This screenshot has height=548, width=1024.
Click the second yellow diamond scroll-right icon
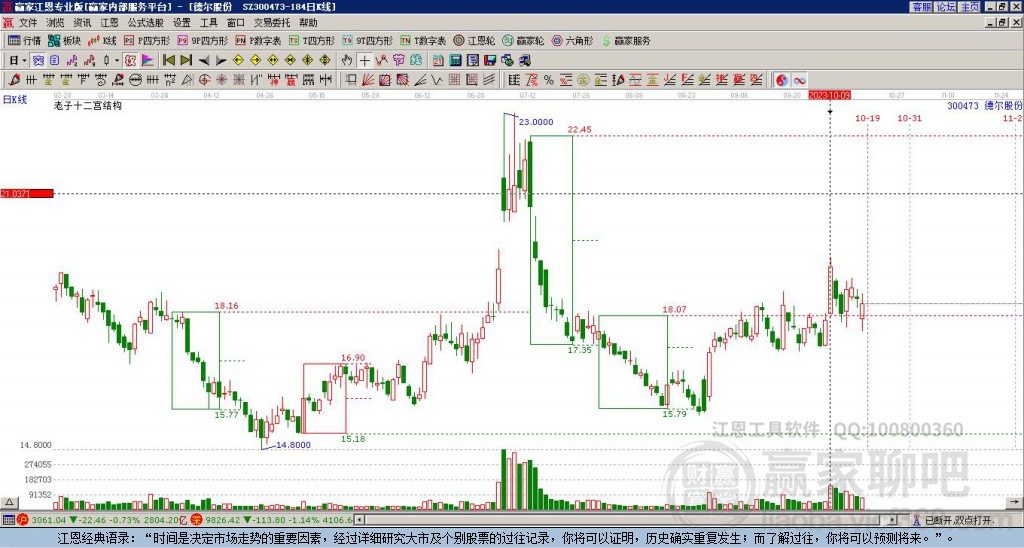[255, 61]
